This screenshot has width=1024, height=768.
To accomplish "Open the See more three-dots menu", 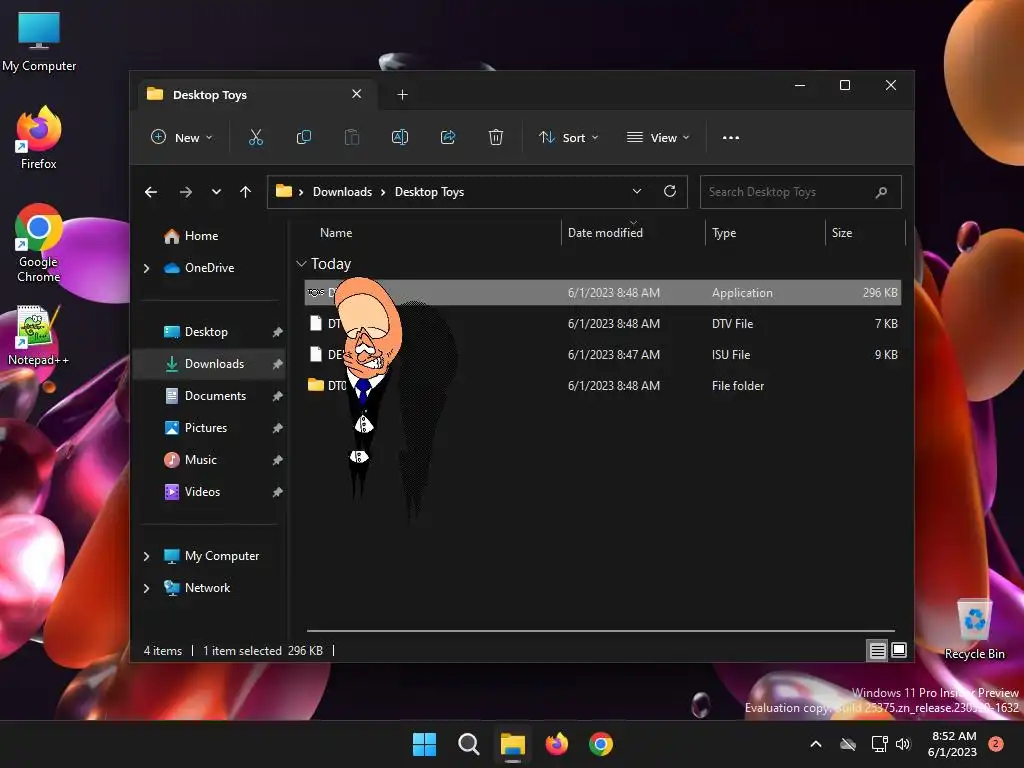I will 731,138.
